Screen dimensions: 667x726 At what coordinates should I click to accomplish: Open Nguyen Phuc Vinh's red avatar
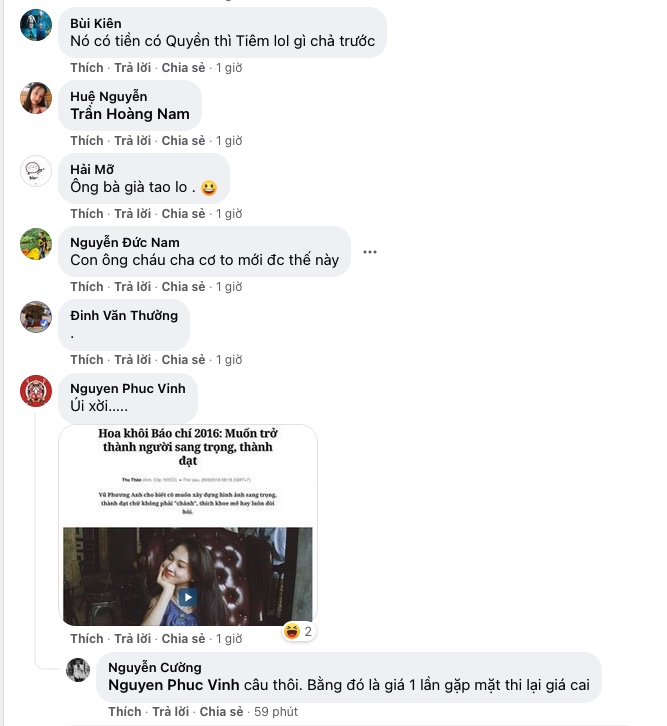36,391
